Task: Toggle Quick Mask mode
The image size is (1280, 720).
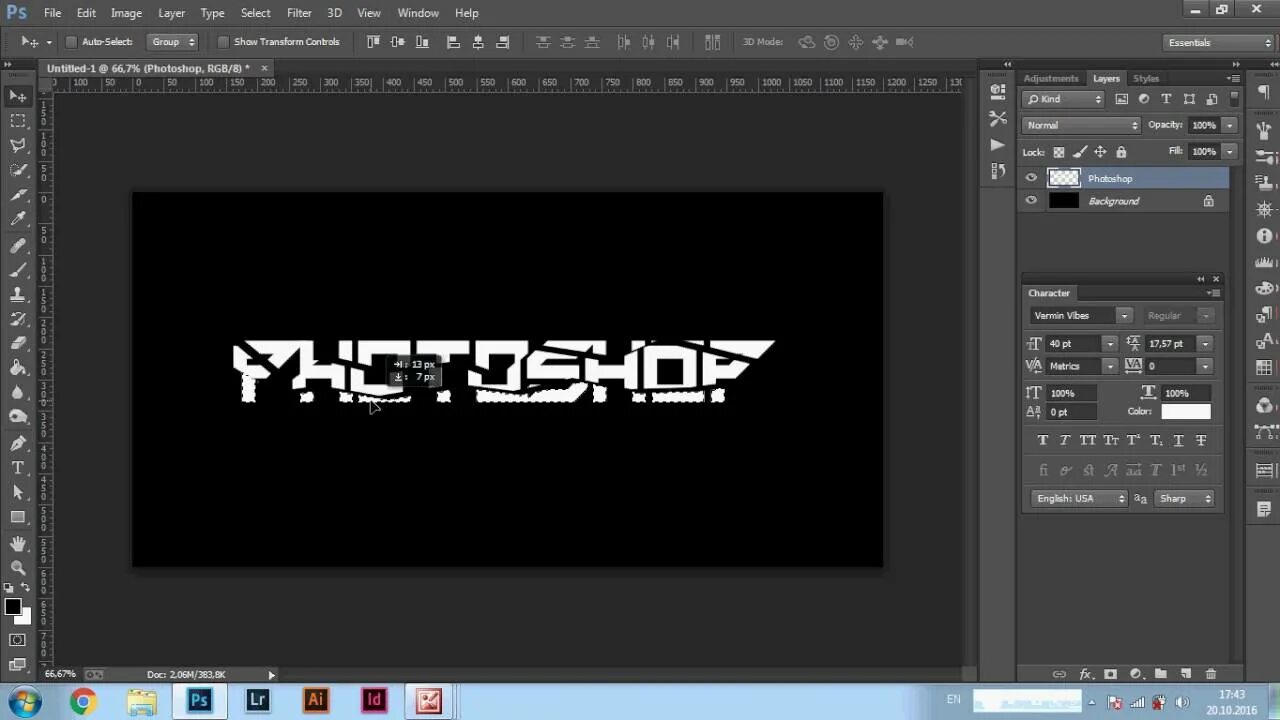Action: 18,640
